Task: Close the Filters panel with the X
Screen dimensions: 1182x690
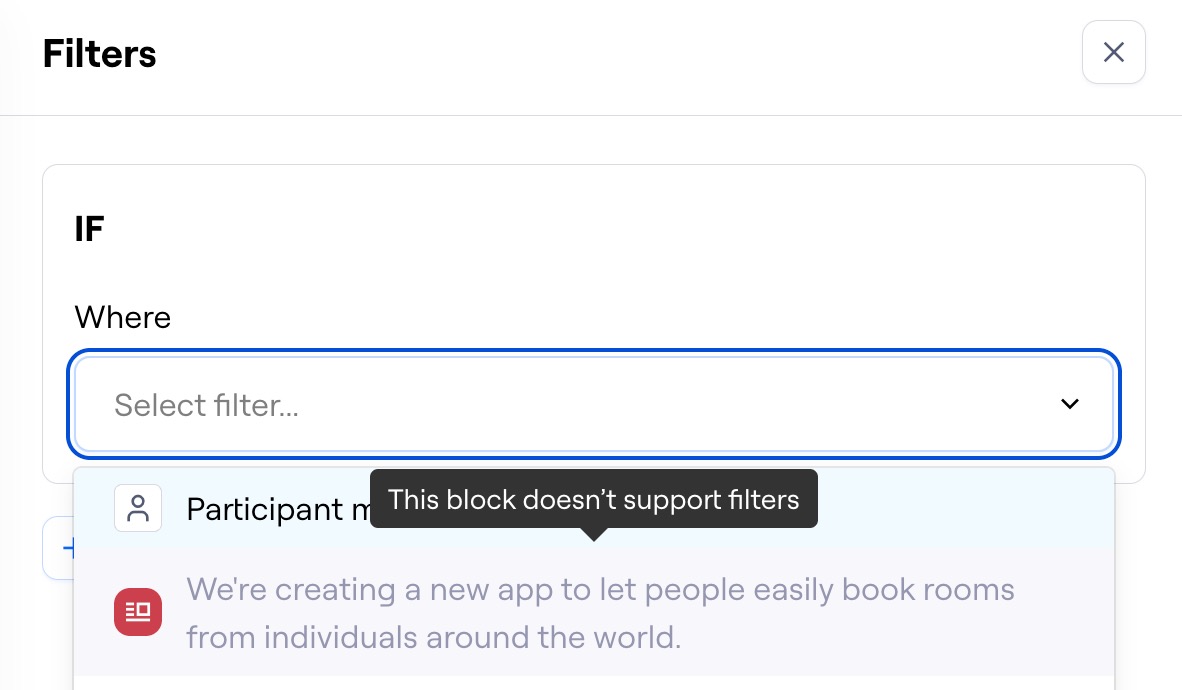Action: (x=1113, y=52)
